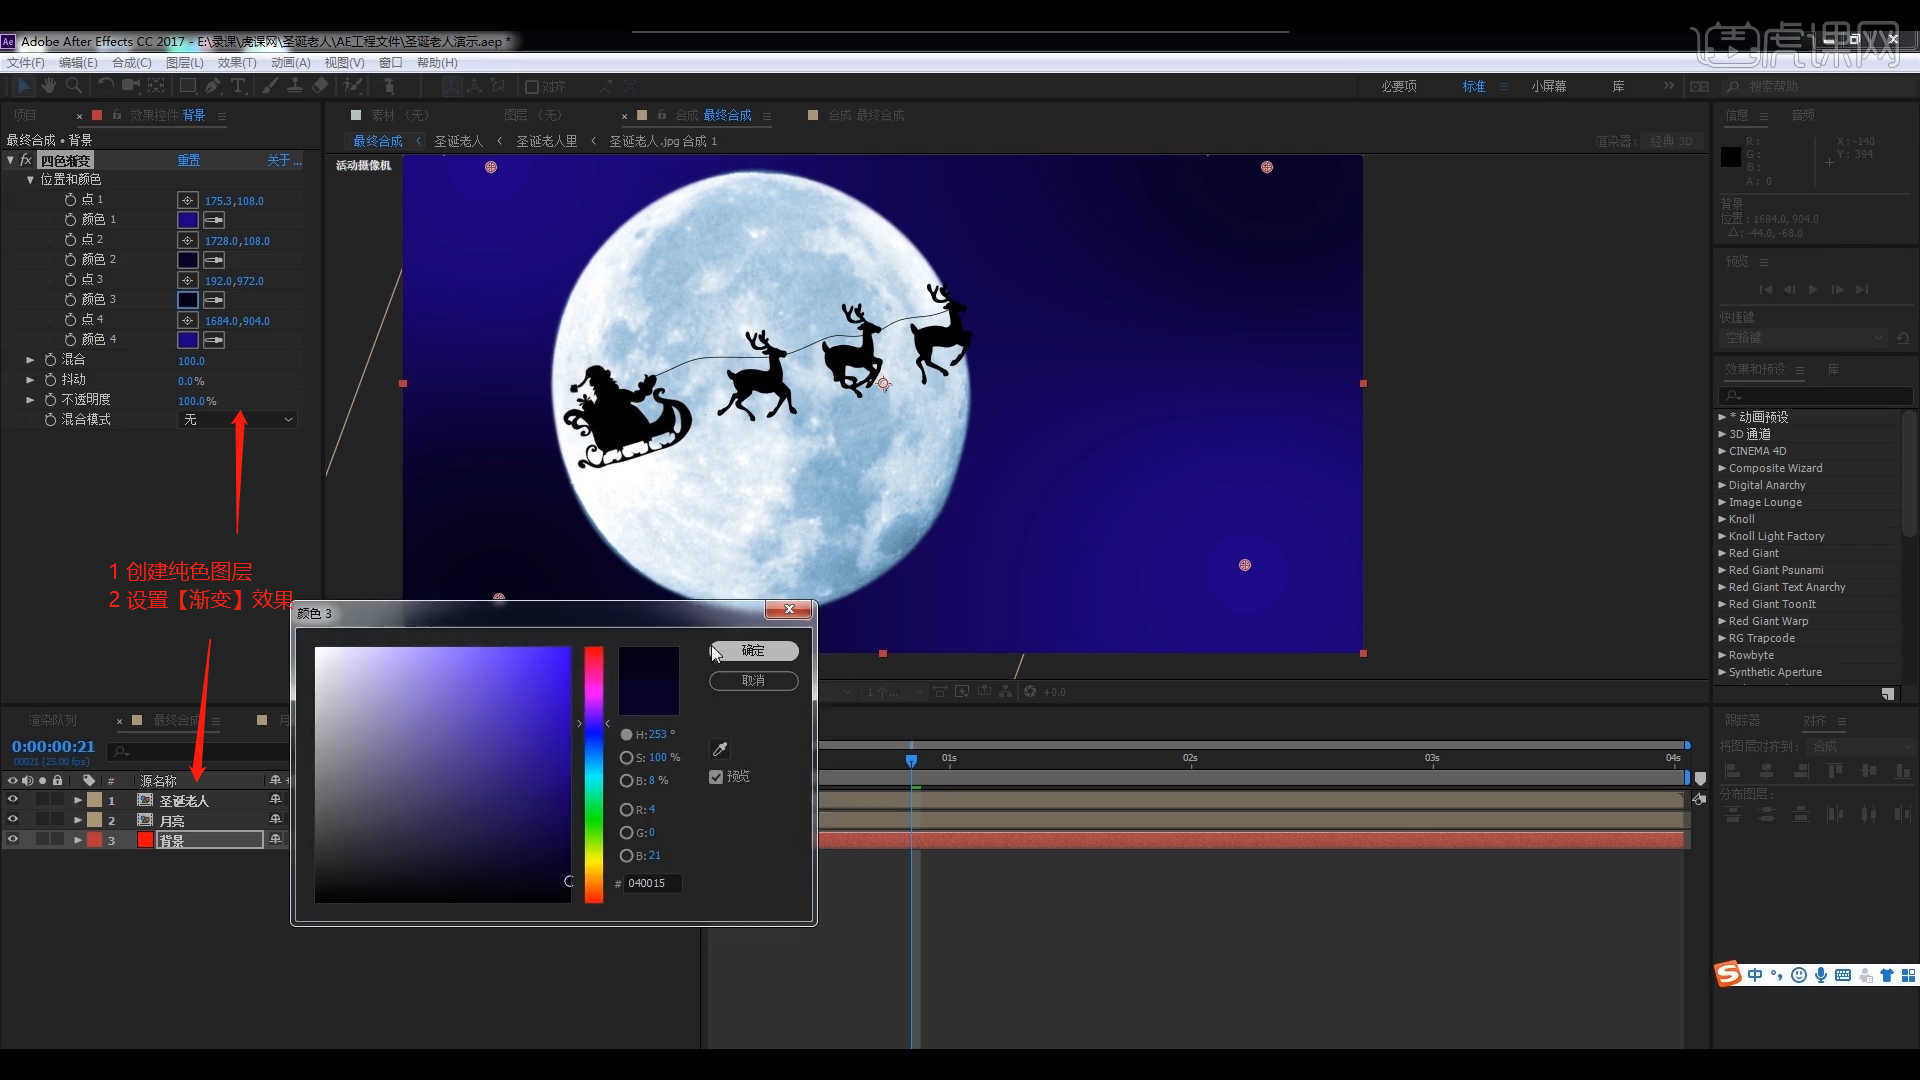1920x1080 pixels.
Task: Hide the 背景 layer
Action: (x=13, y=840)
